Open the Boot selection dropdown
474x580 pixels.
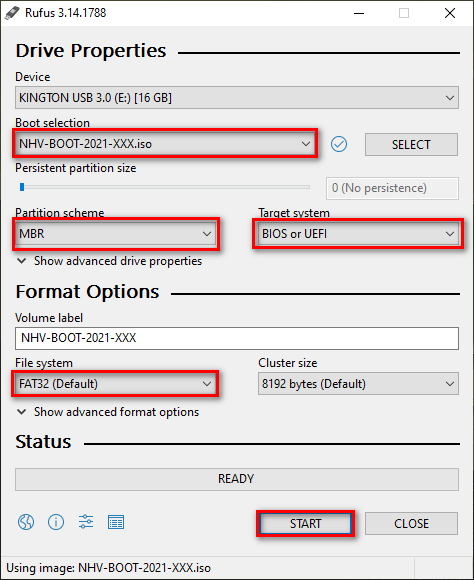pos(165,144)
